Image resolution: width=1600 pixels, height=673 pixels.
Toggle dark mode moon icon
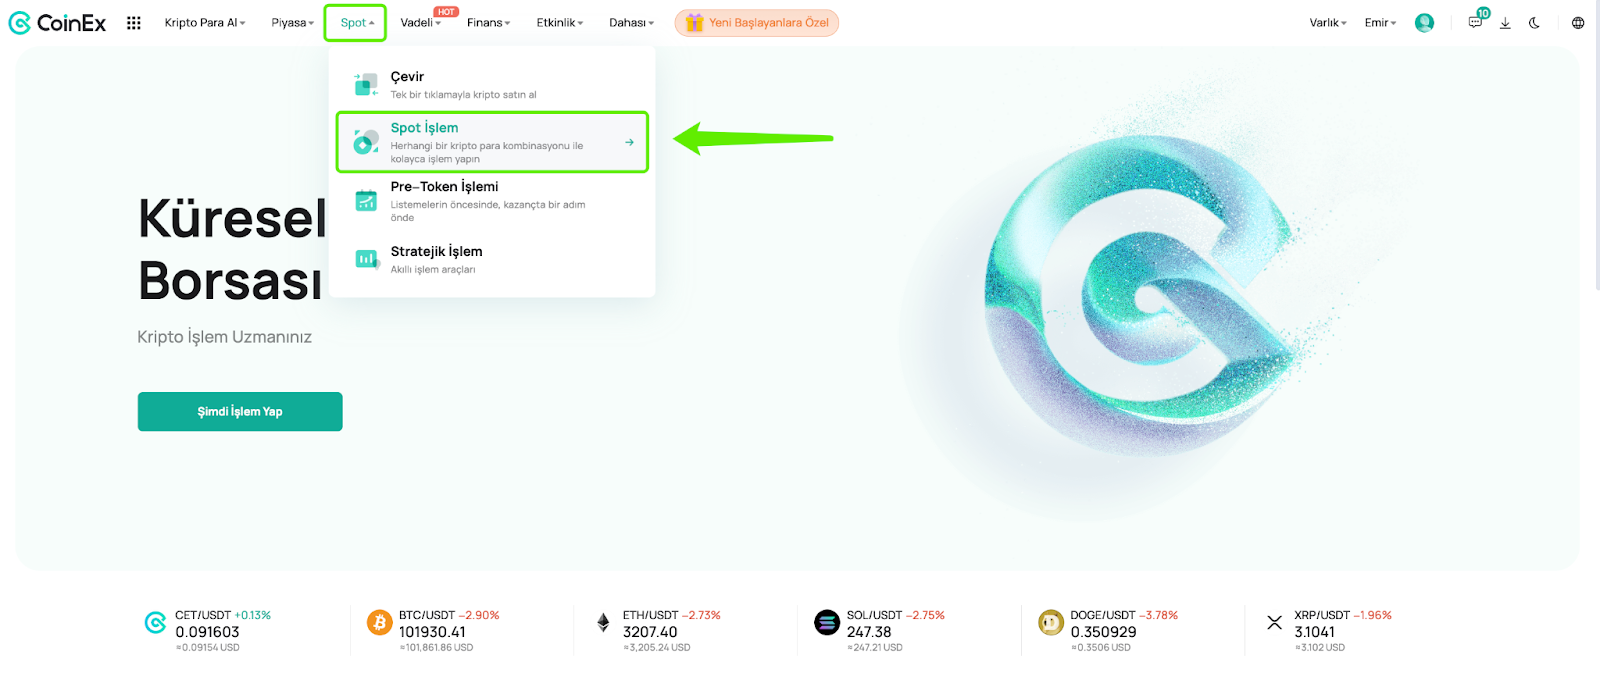(1534, 23)
